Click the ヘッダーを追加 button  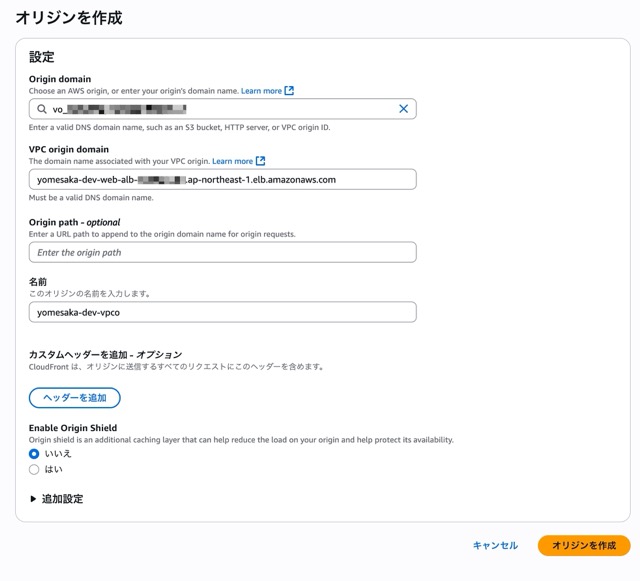click(75, 398)
